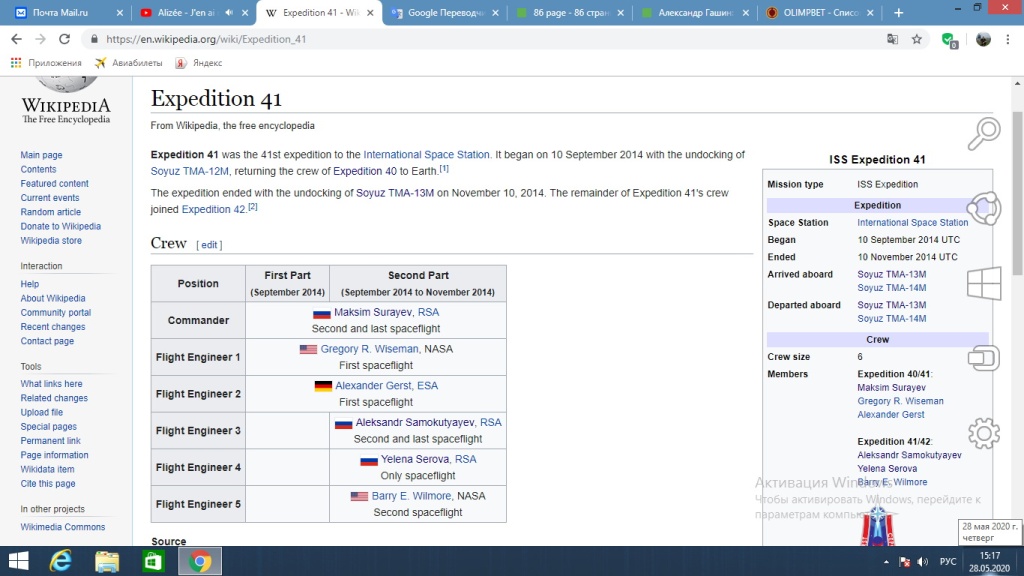Screen dimensions: 1024x576
Task: Open Barry E. Wilmore link in table
Action: click(411, 496)
